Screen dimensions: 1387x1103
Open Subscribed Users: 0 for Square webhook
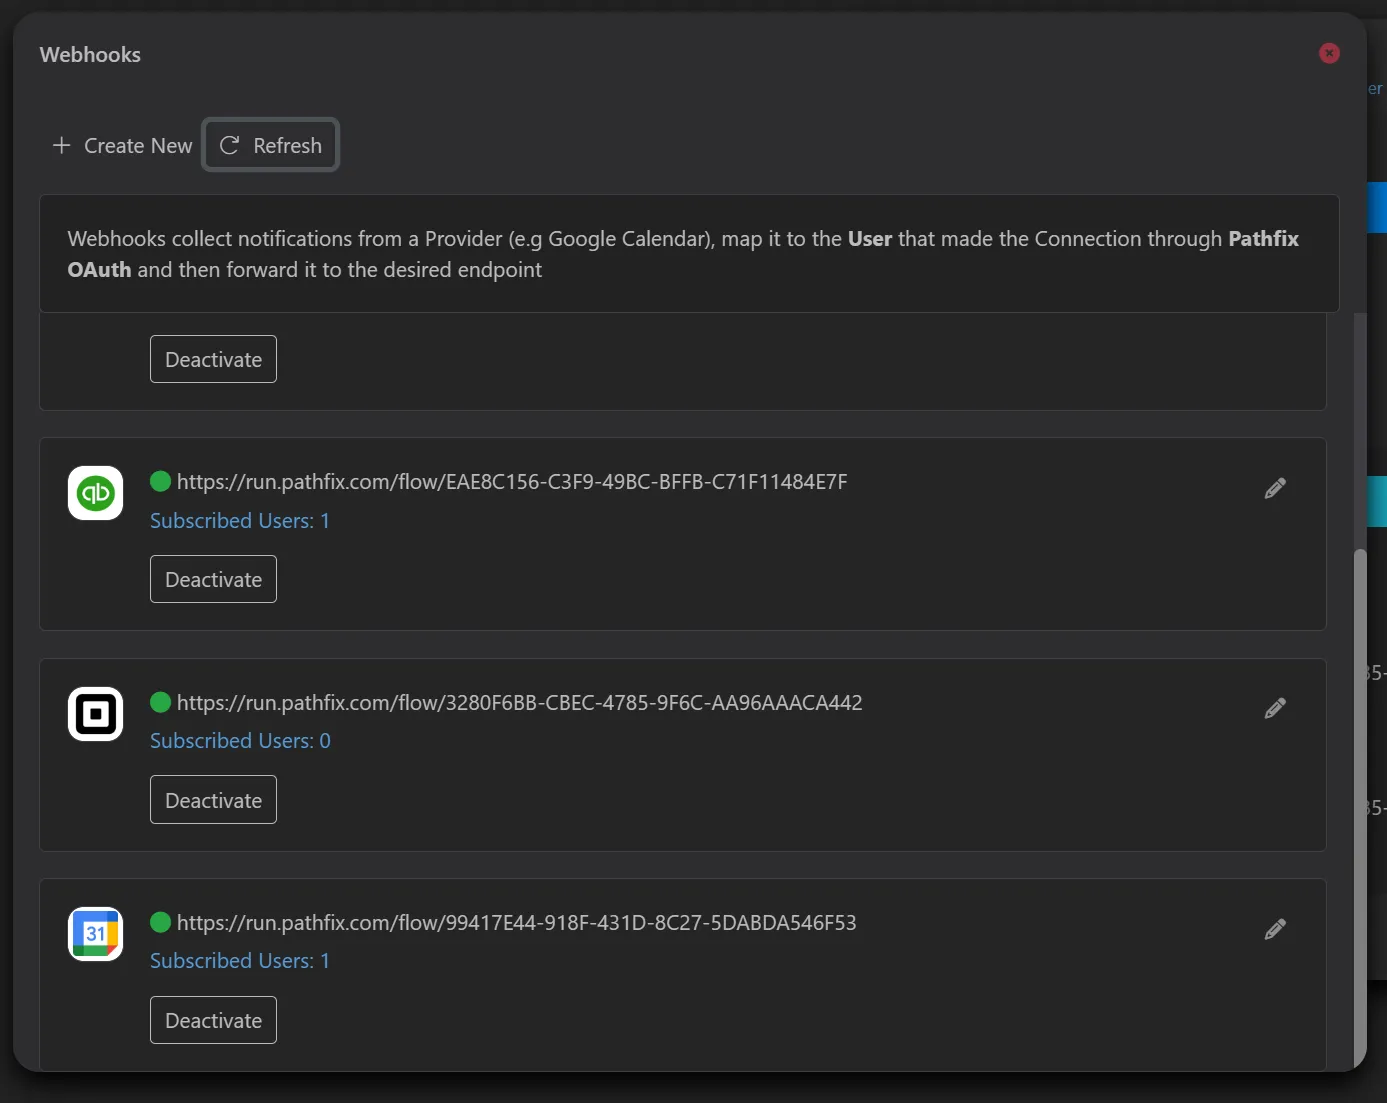(x=240, y=741)
